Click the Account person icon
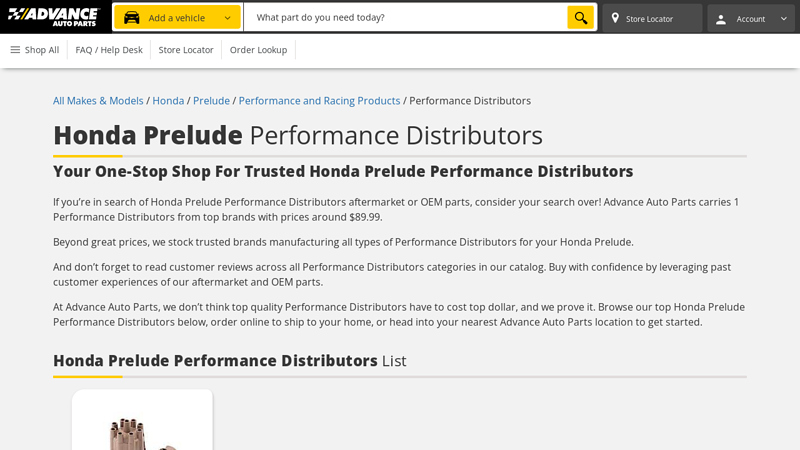The image size is (800, 450). pyautogui.click(x=721, y=19)
